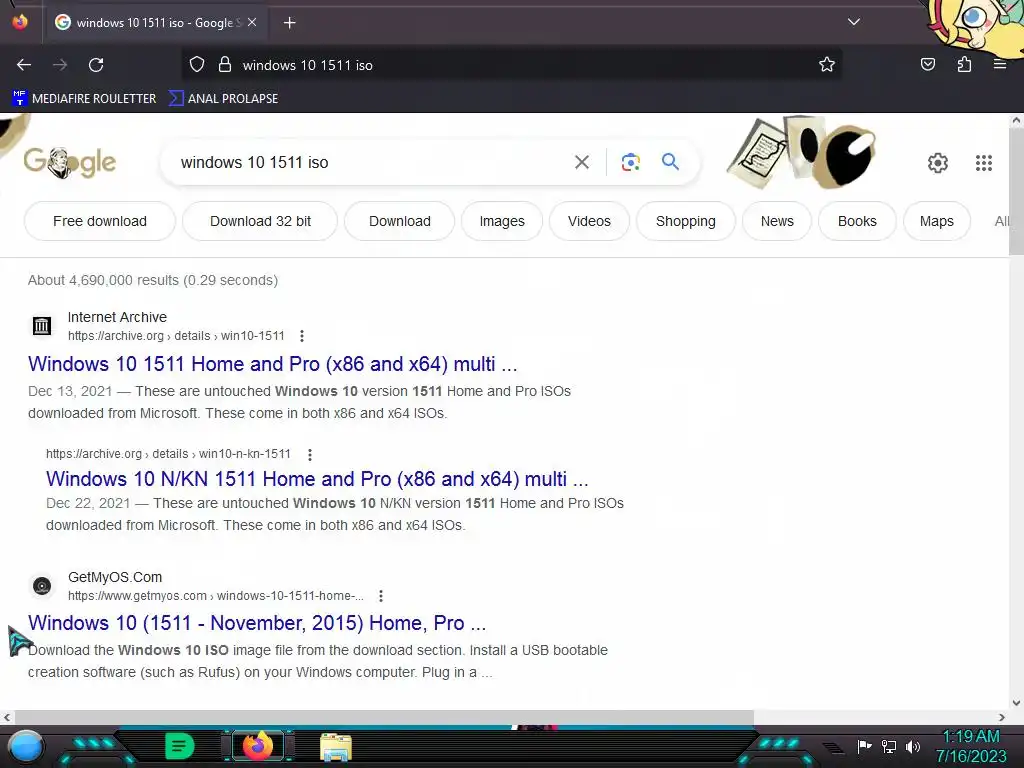Switch to the News results tab
Viewport: 1024px width, 768px height.
[777, 221]
